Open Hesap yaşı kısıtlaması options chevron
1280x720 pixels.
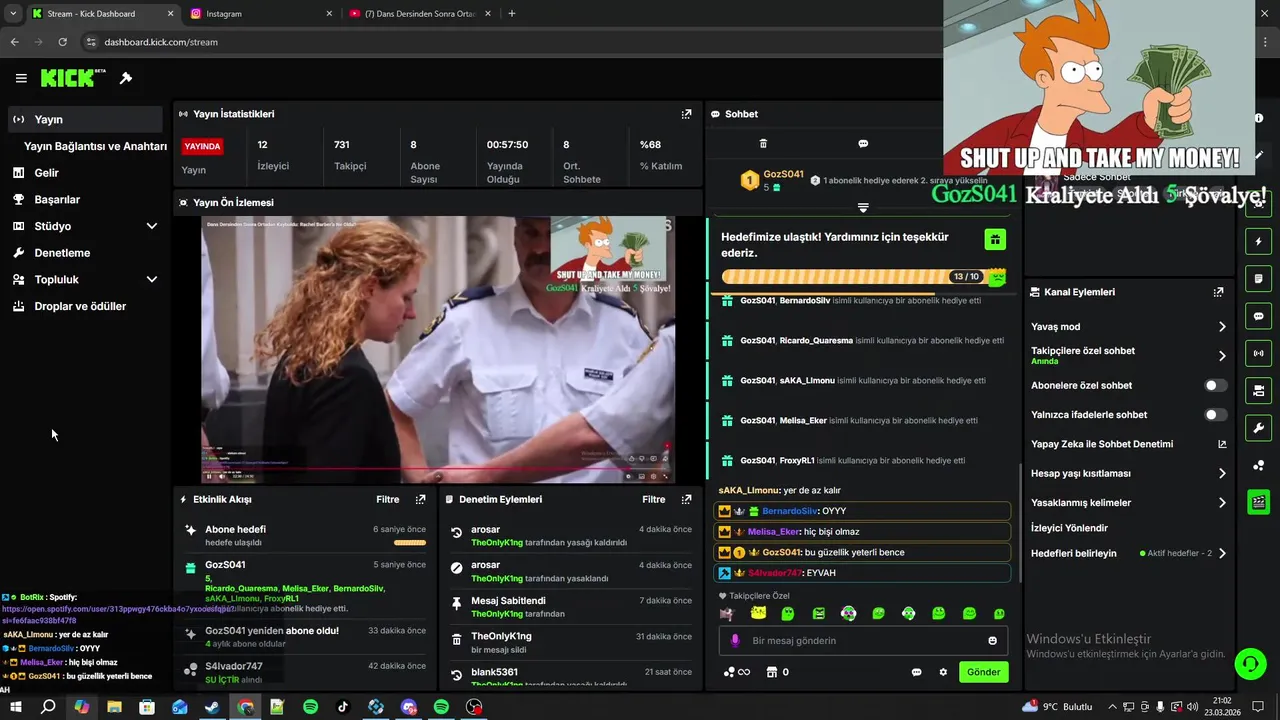coord(1222,473)
